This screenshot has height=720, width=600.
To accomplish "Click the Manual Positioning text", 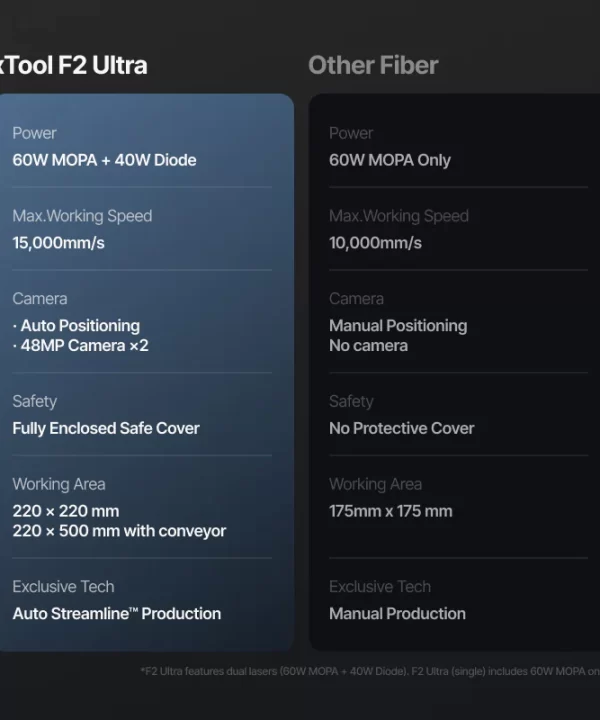I will click(x=398, y=326).
